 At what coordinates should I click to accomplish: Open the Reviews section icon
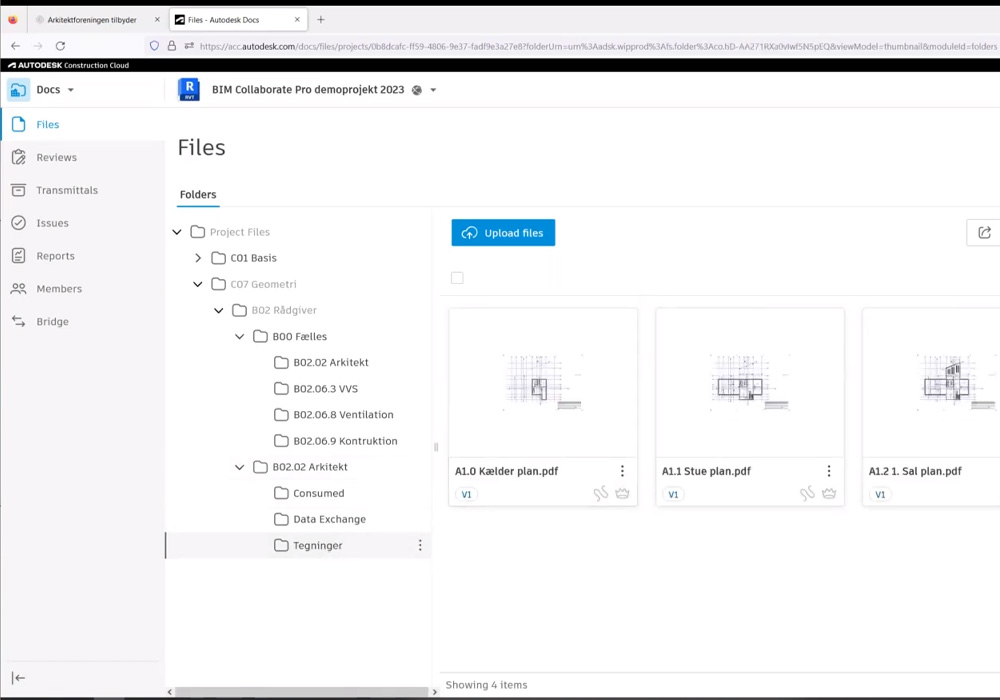click(x=18, y=157)
